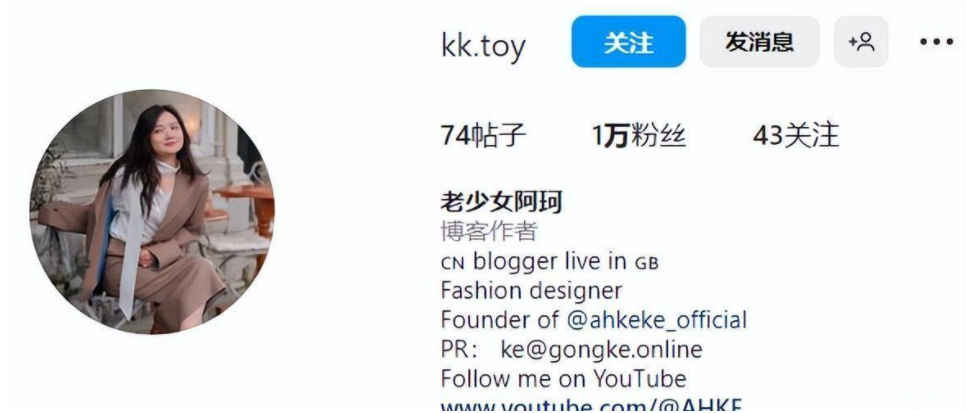966x413 pixels.
Task: Click the Founder of text in bio
Action: [x=500, y=321]
